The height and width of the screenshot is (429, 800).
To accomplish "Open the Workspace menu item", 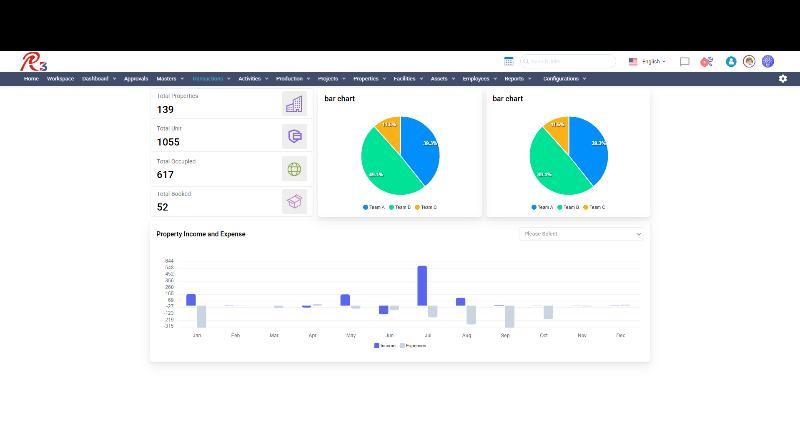I will 60,78.
